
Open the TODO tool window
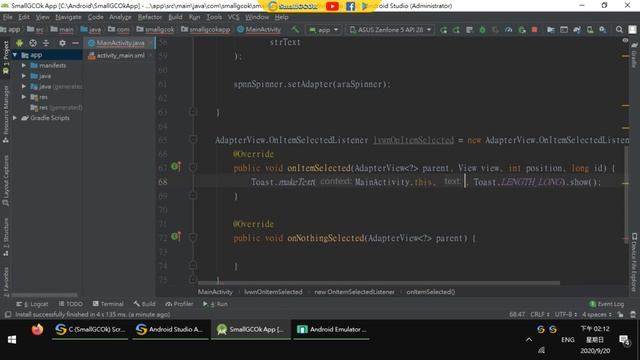(71, 304)
